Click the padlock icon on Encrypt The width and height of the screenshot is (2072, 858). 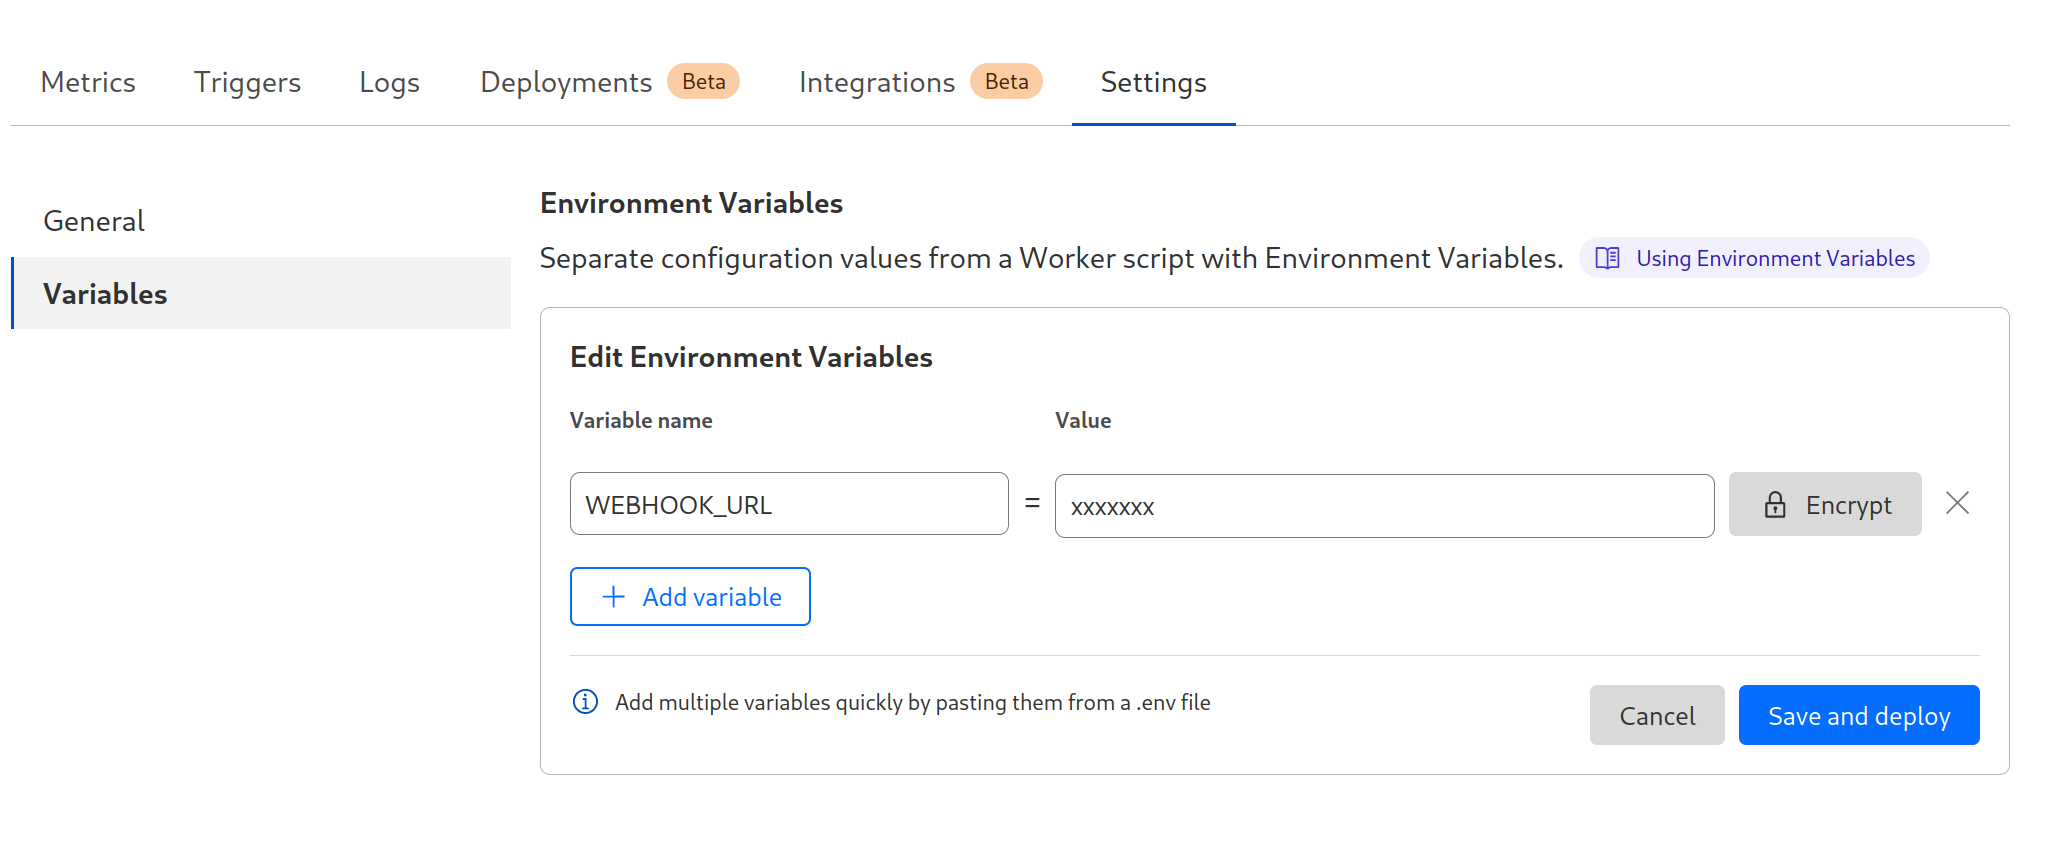1775,505
